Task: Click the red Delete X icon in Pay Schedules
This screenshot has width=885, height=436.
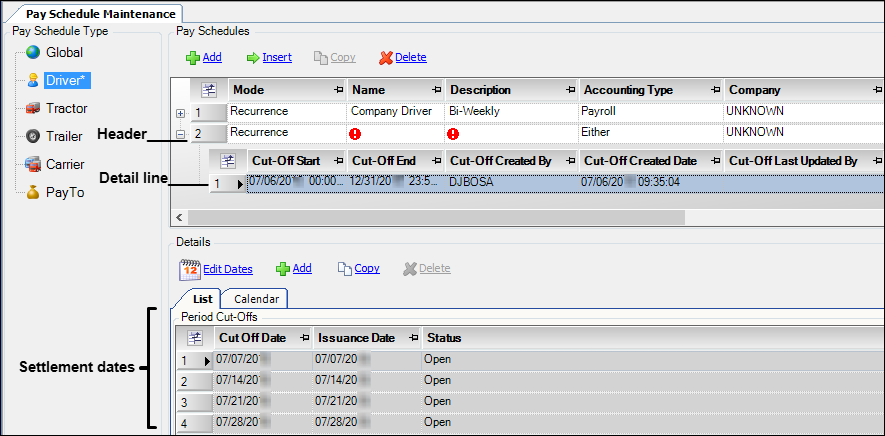Action: coord(386,58)
